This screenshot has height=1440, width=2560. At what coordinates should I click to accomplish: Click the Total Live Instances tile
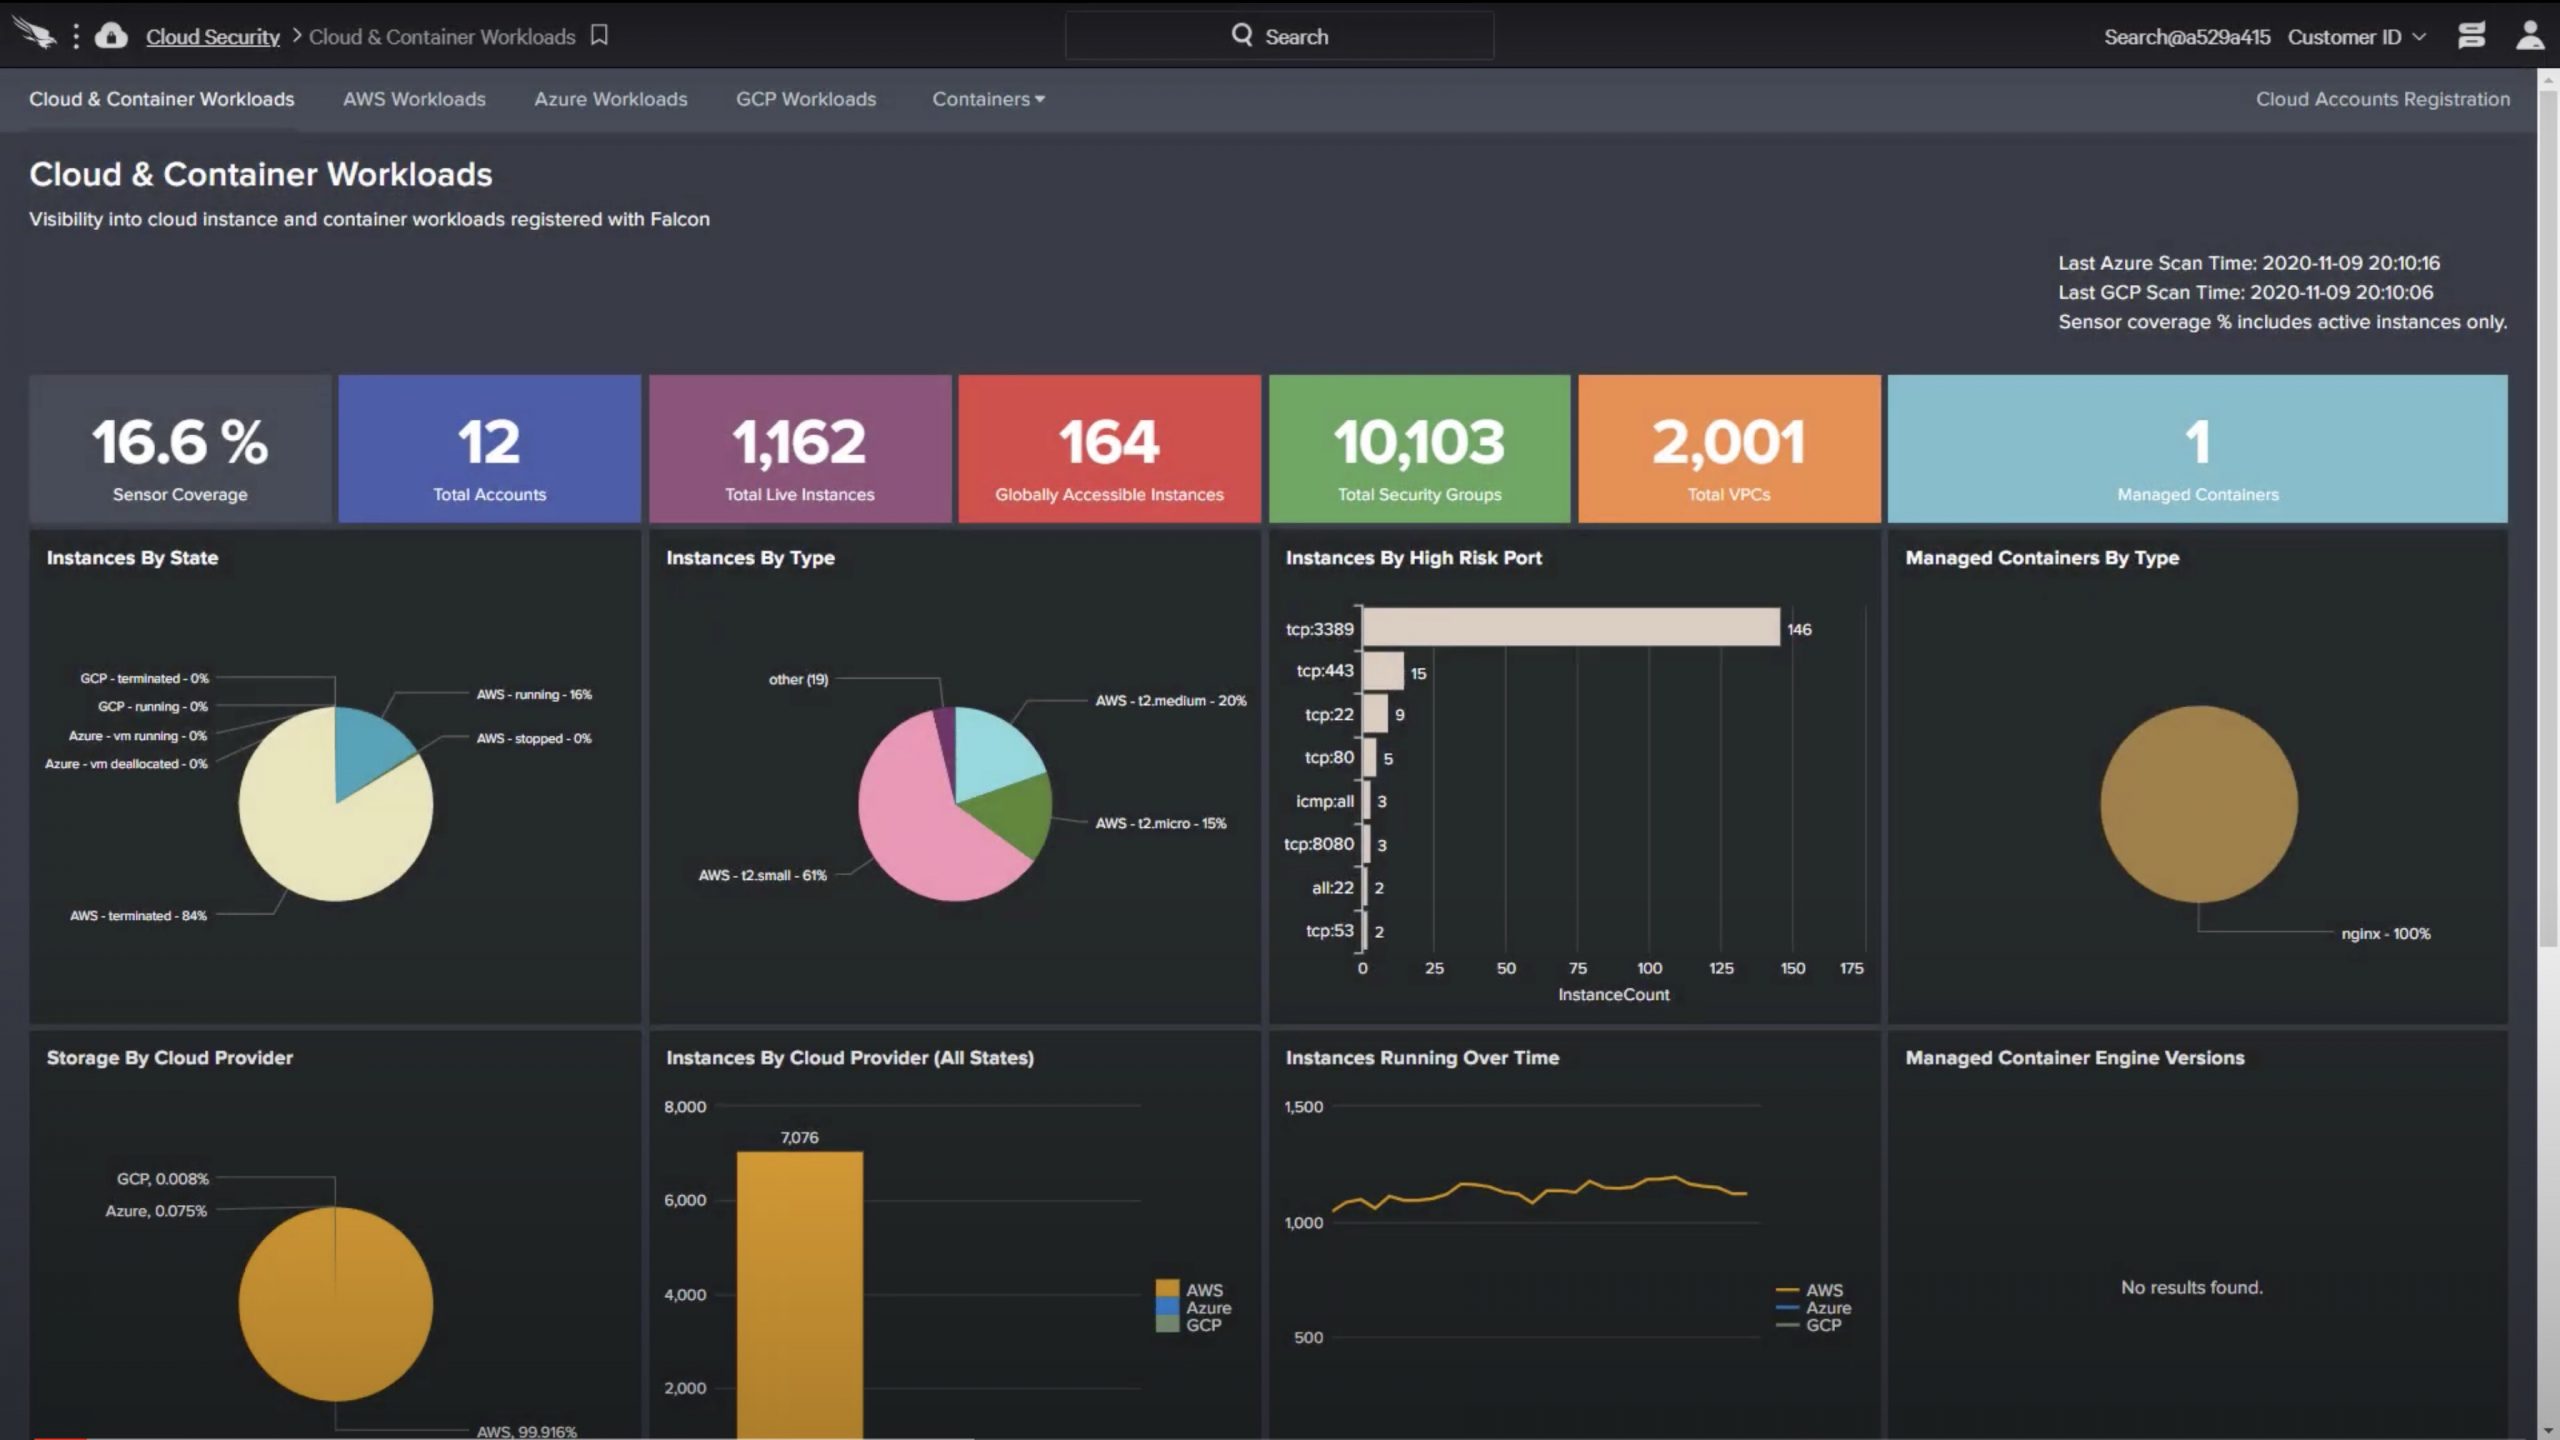click(800, 448)
